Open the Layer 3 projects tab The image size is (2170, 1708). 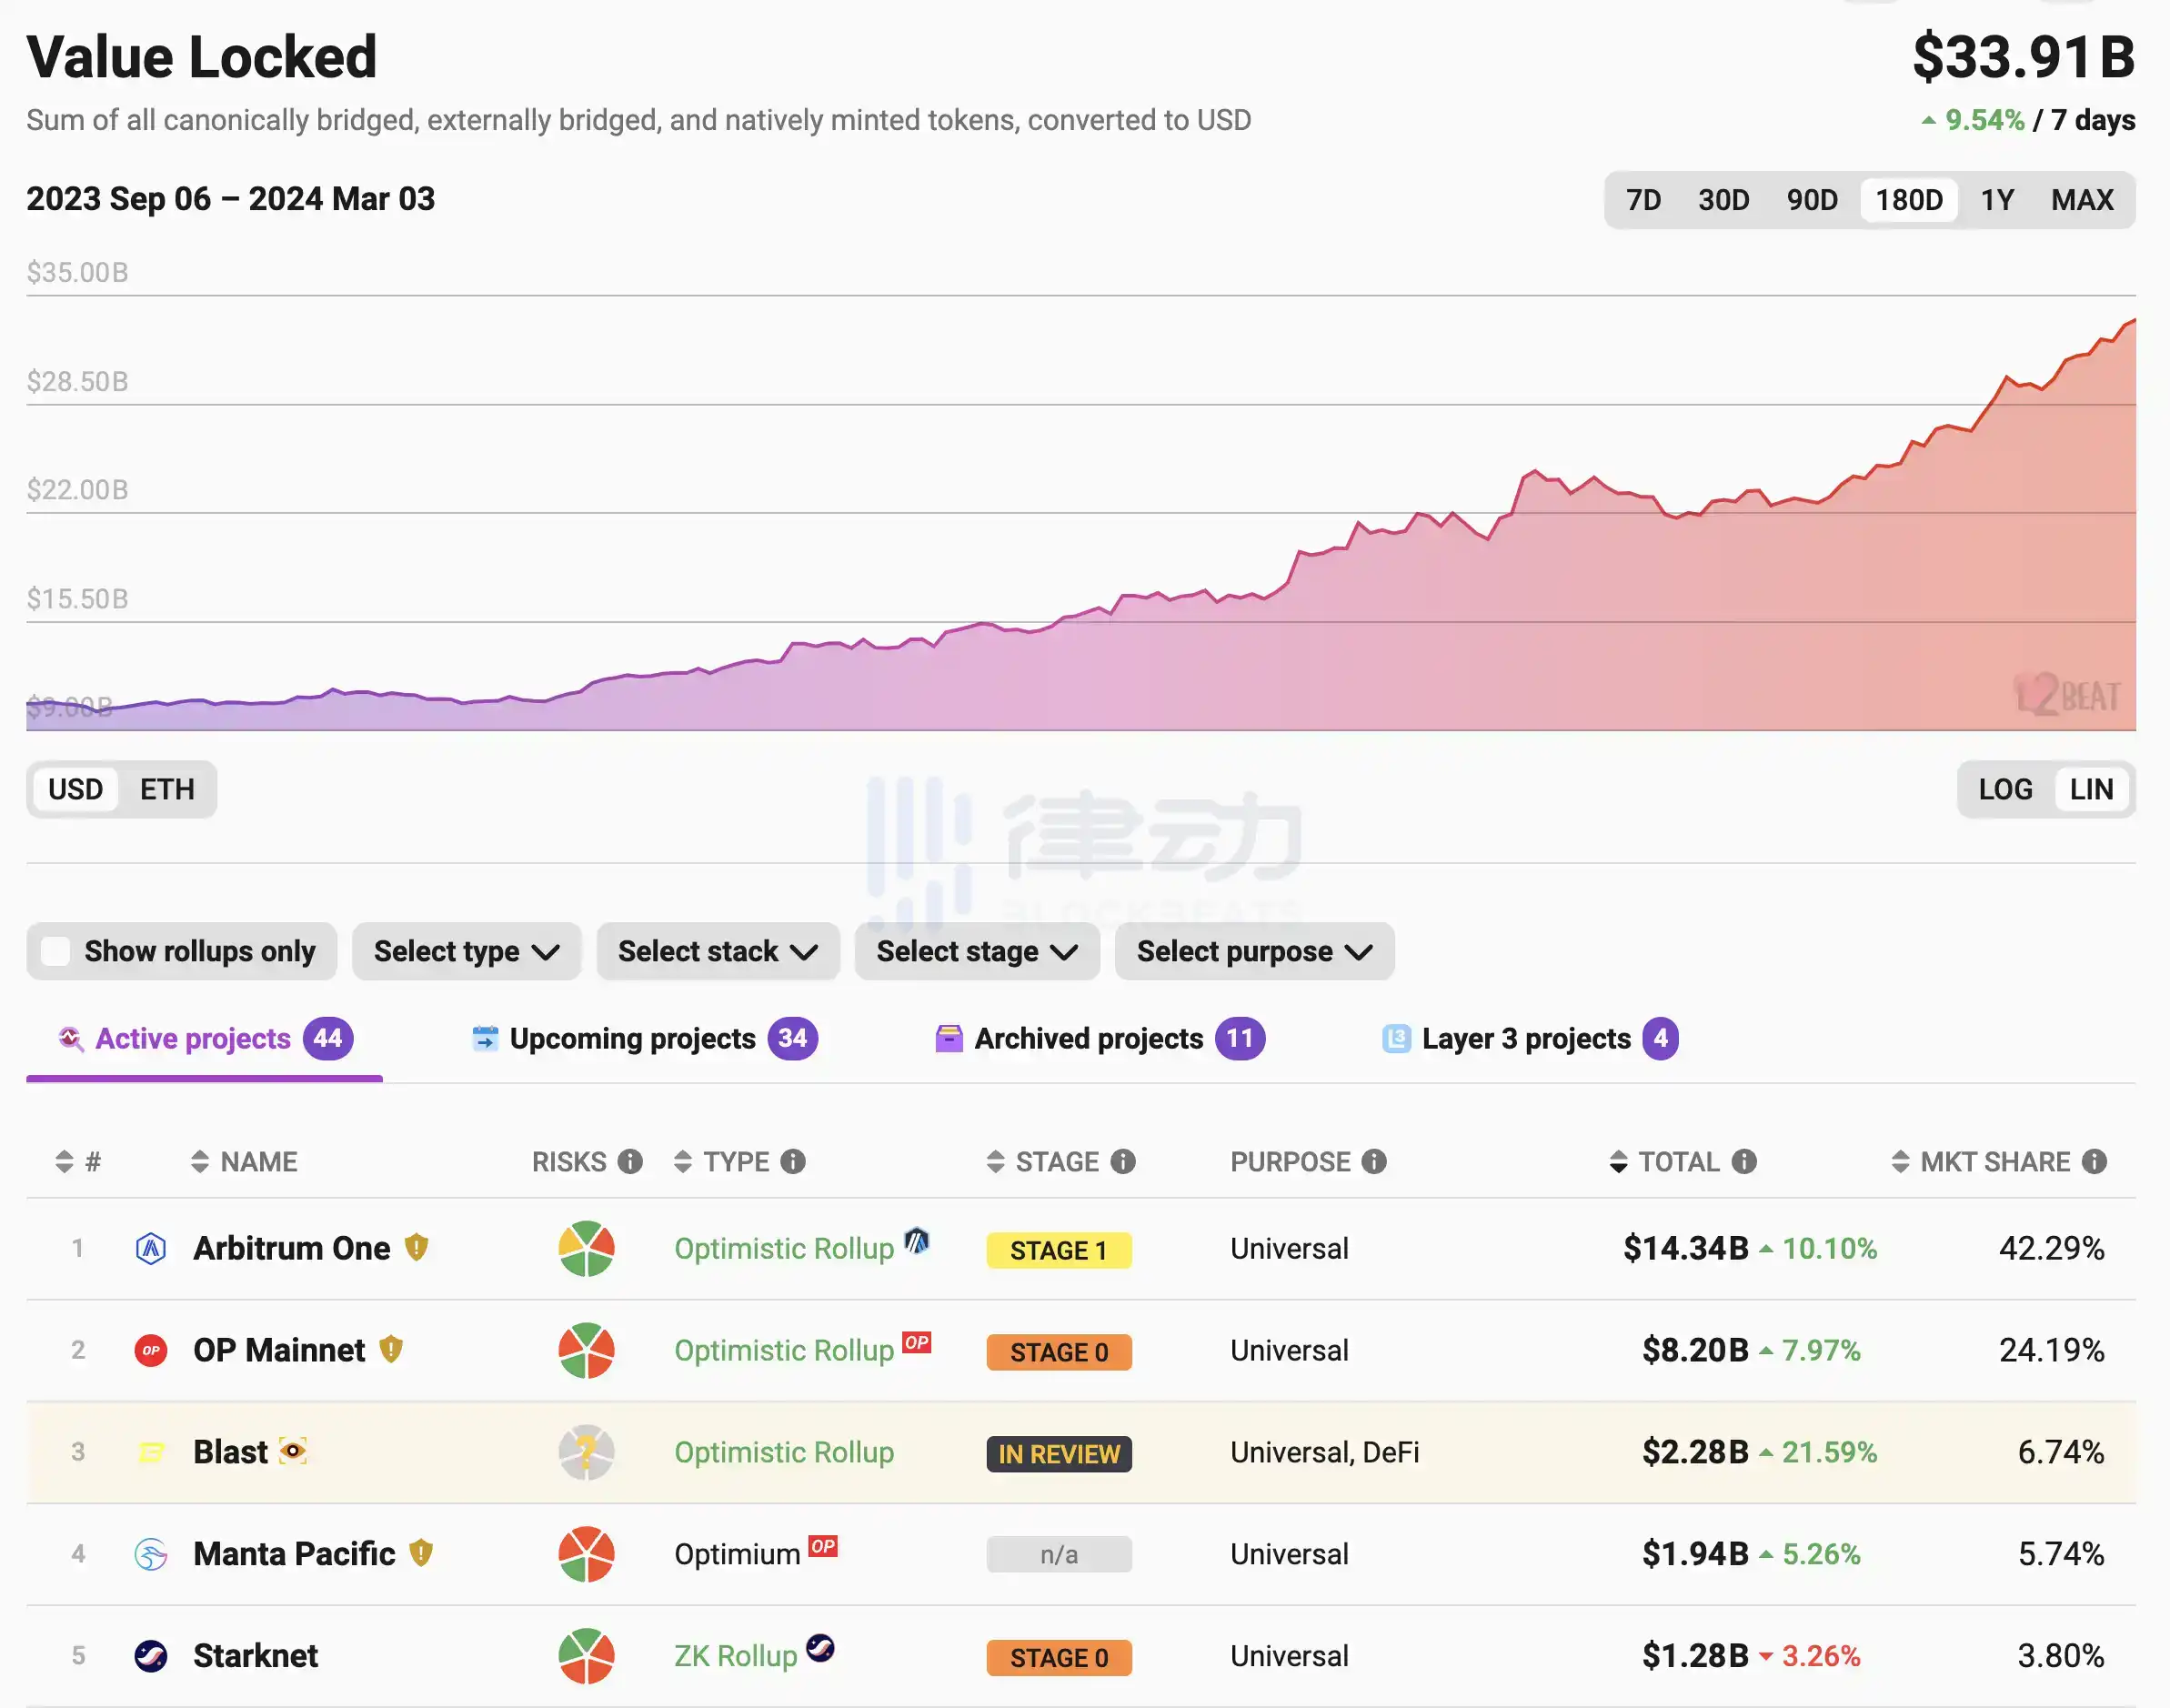(x=1525, y=1038)
